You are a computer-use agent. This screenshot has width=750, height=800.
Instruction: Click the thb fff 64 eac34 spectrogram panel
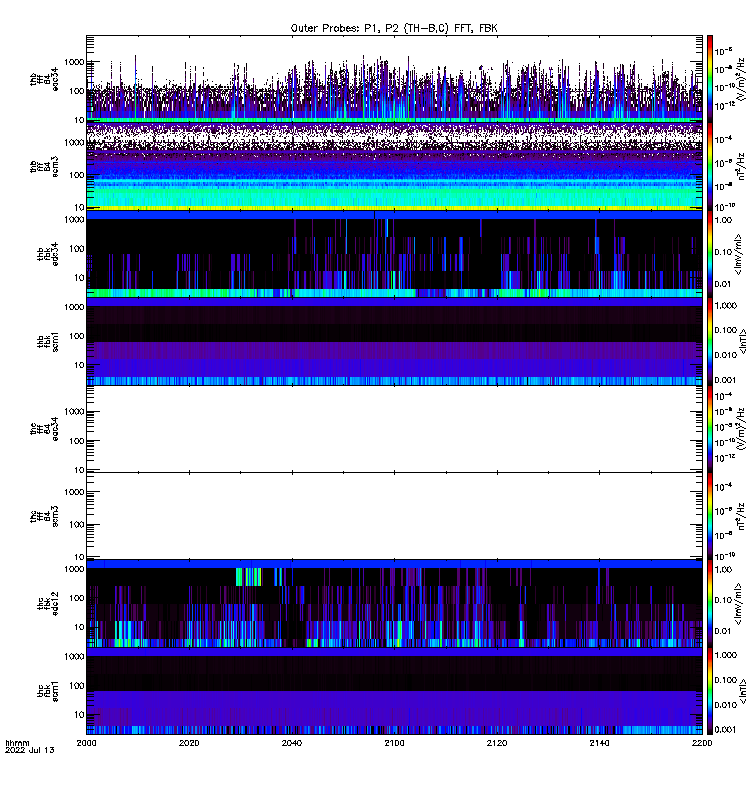pyautogui.click(x=394, y=79)
